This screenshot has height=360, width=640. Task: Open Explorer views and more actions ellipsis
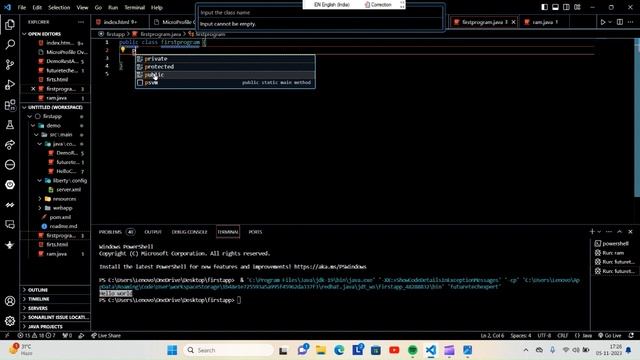click(x=81, y=22)
